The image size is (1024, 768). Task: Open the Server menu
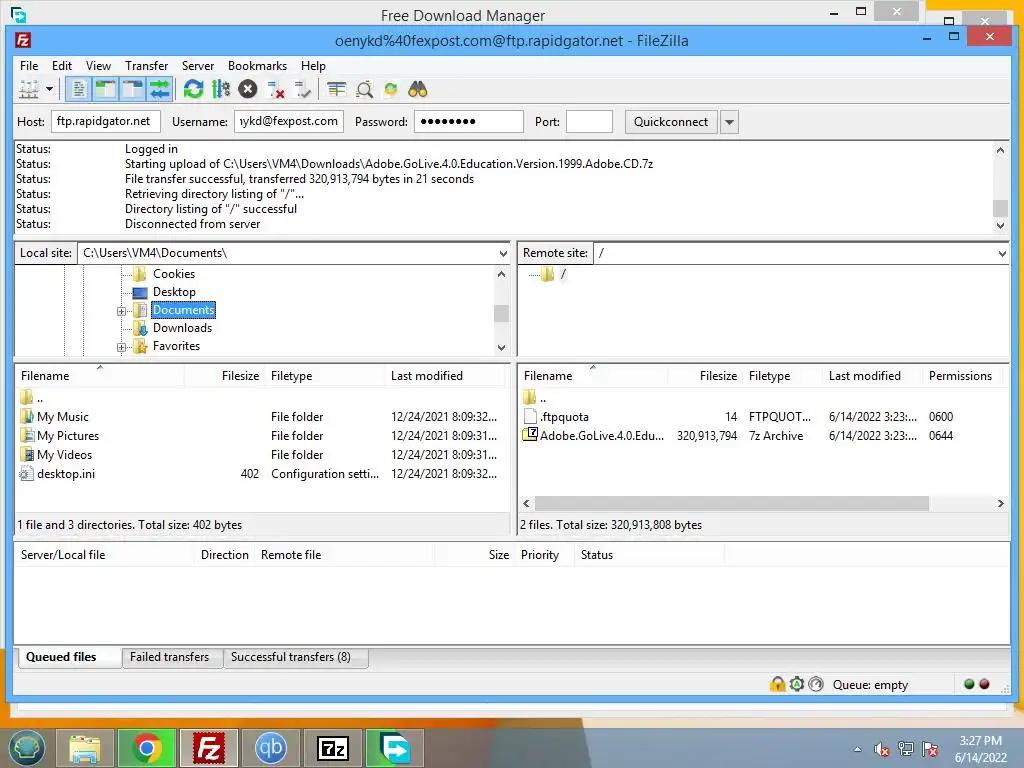coord(198,66)
